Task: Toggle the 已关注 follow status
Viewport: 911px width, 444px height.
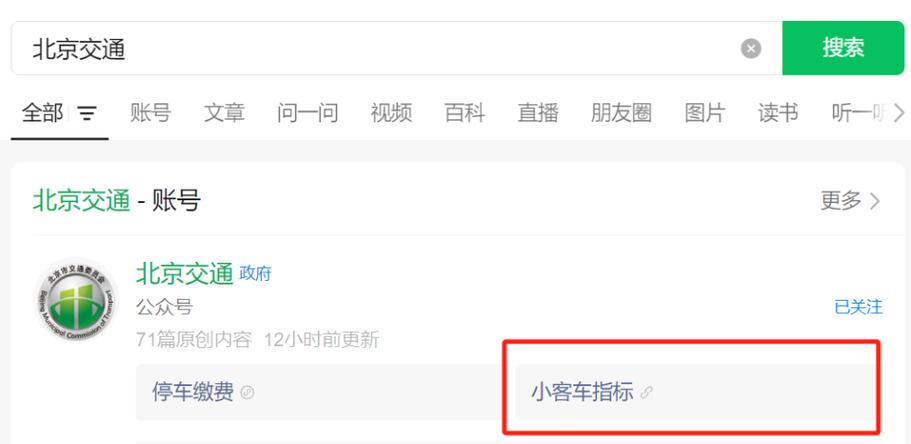Action: click(858, 307)
